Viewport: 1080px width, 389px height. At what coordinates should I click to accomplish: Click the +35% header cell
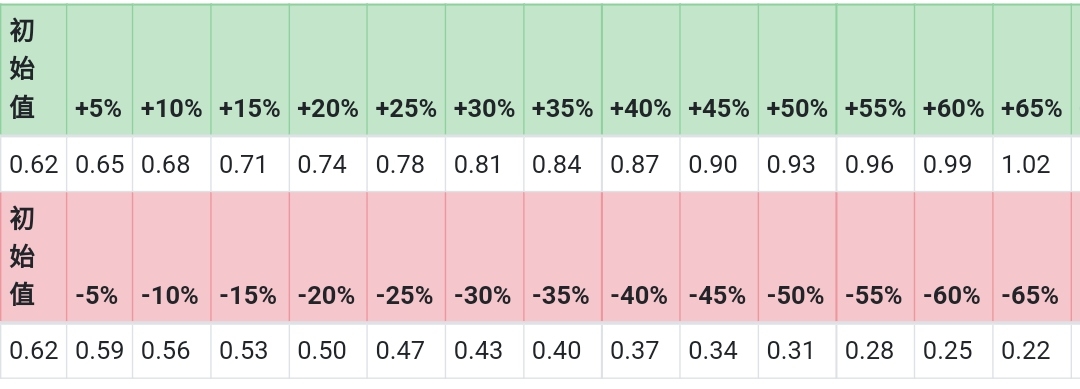(x=563, y=70)
